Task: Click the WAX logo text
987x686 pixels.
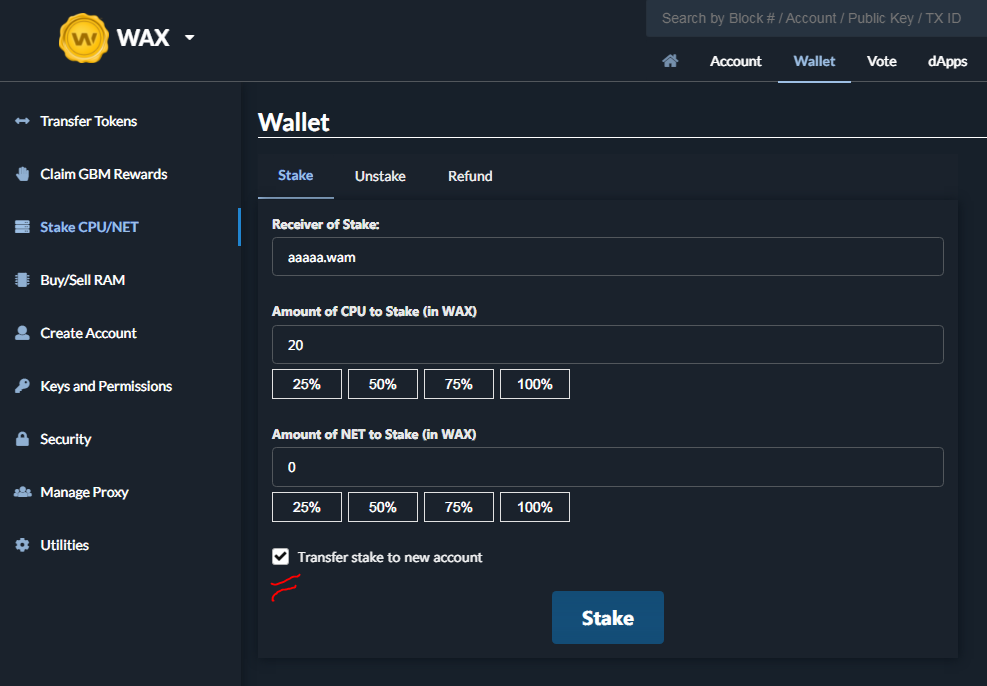Action: click(143, 38)
